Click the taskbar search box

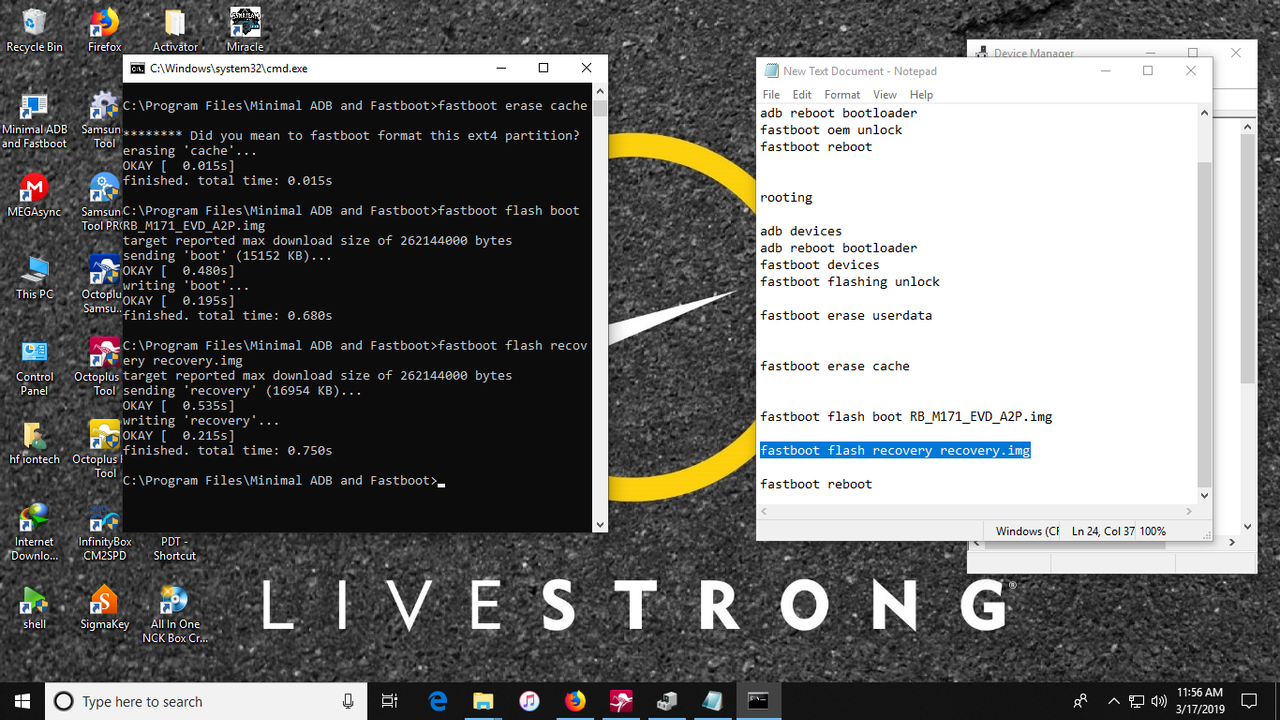200,701
